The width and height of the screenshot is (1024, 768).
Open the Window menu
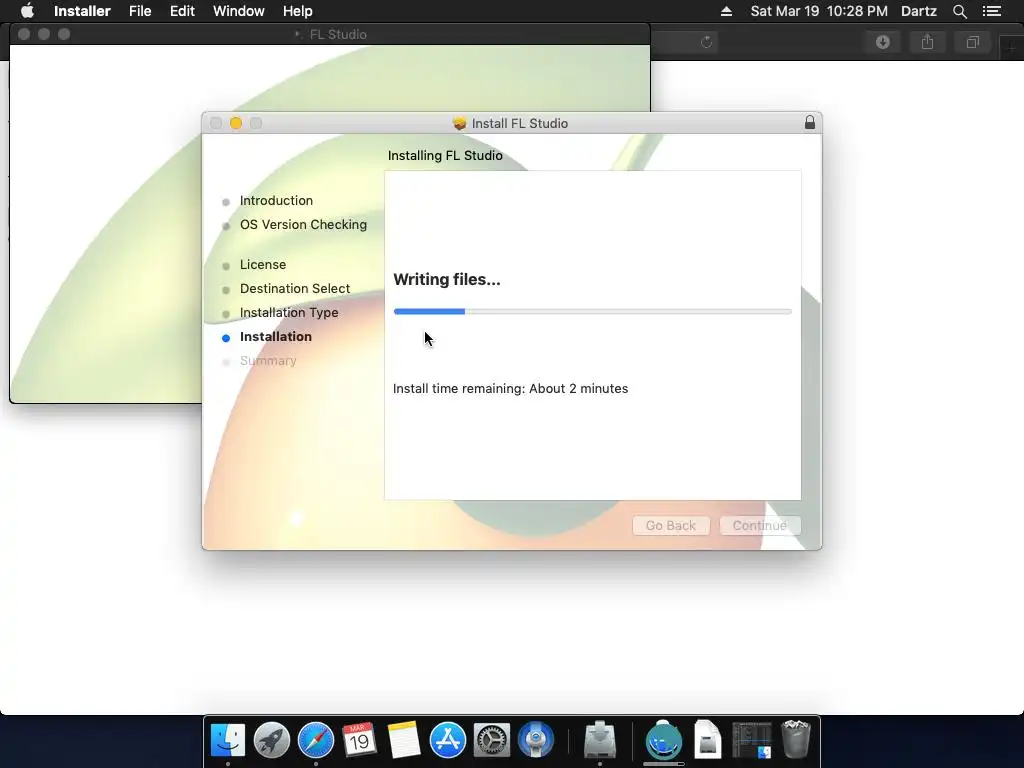[x=238, y=11]
